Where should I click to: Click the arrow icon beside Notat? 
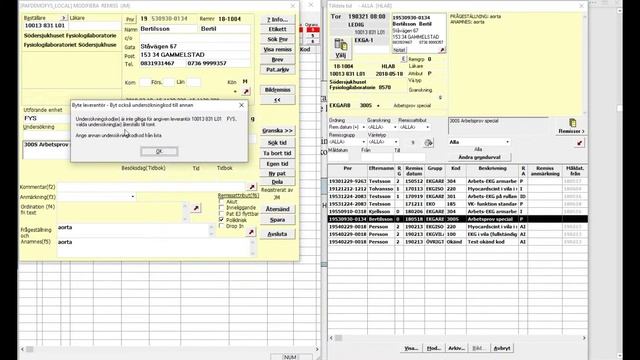pos(442,50)
